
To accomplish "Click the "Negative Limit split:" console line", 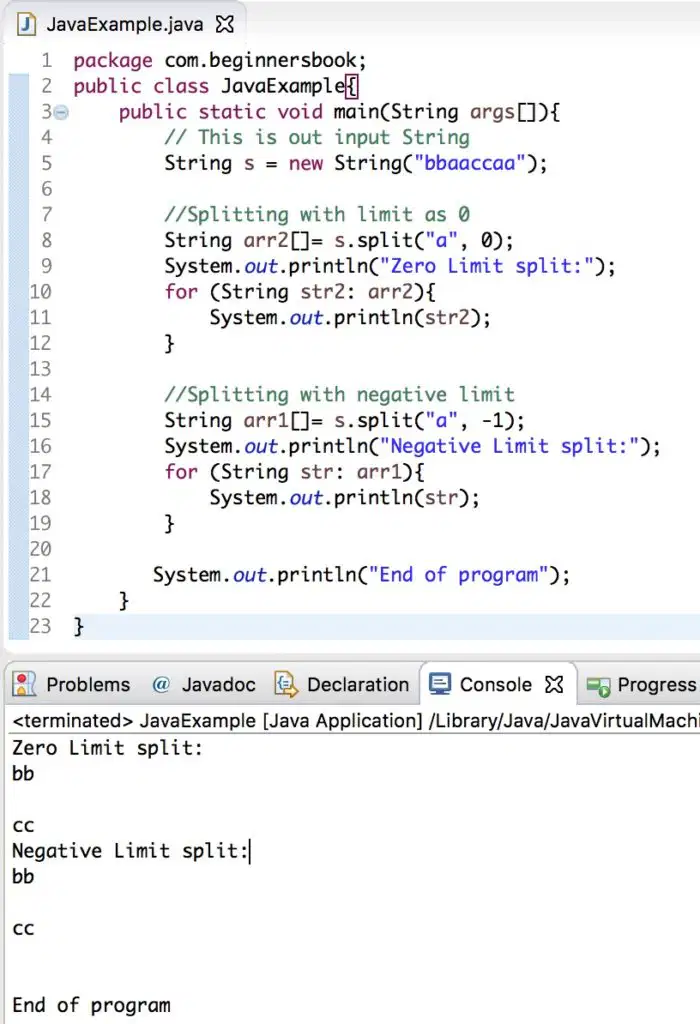I will pos(131,851).
